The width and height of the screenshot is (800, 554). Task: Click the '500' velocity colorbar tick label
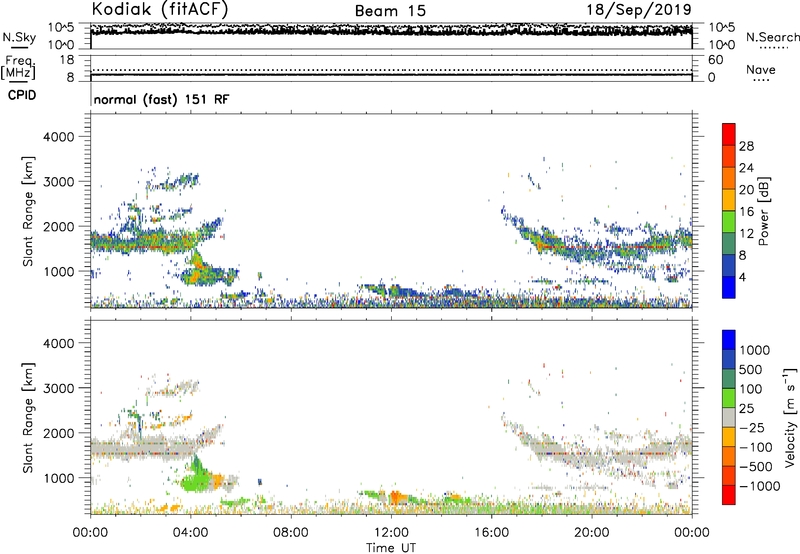(750, 370)
